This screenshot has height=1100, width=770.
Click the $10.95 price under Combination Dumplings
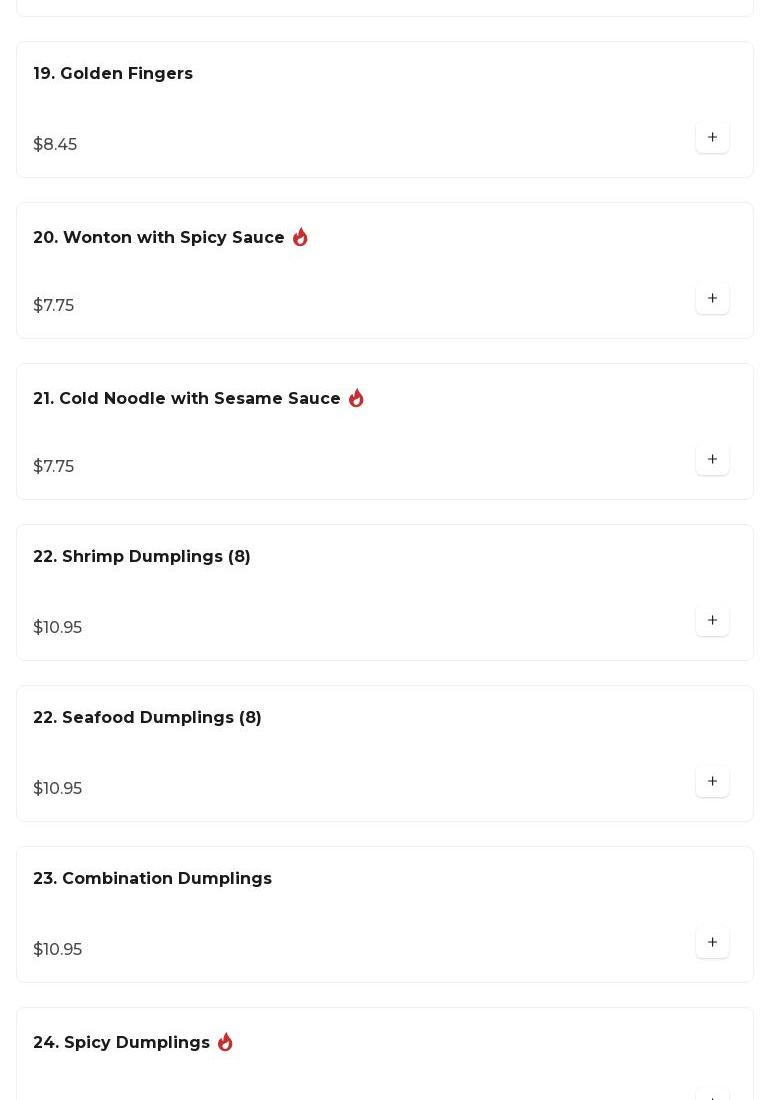[58, 950]
